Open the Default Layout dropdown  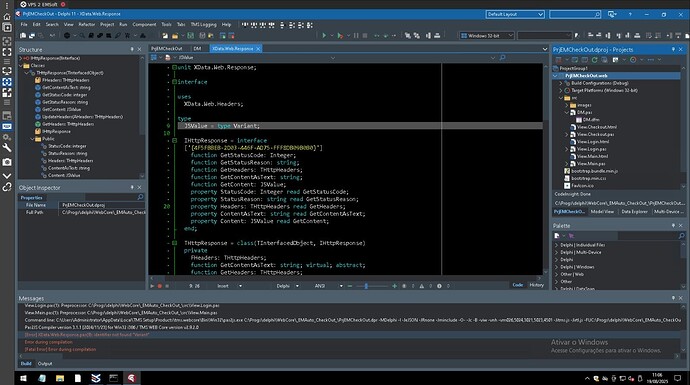pyautogui.click(x=515, y=15)
